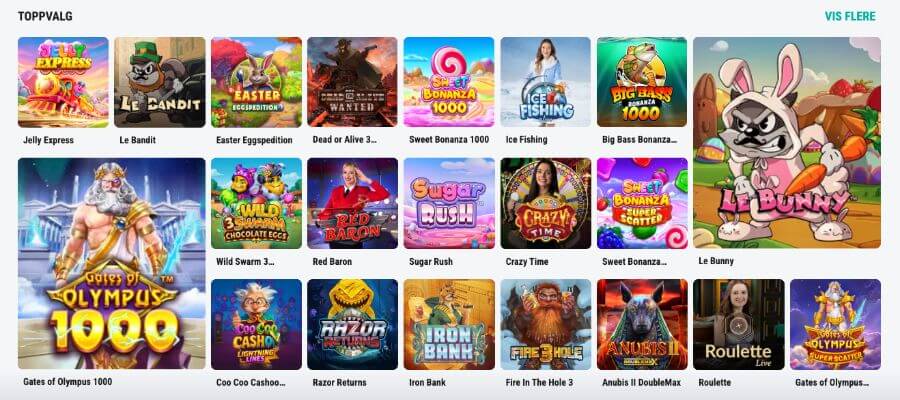The height and width of the screenshot is (400, 900).
Task: Click the Iron Bank title text
Action: point(428,382)
